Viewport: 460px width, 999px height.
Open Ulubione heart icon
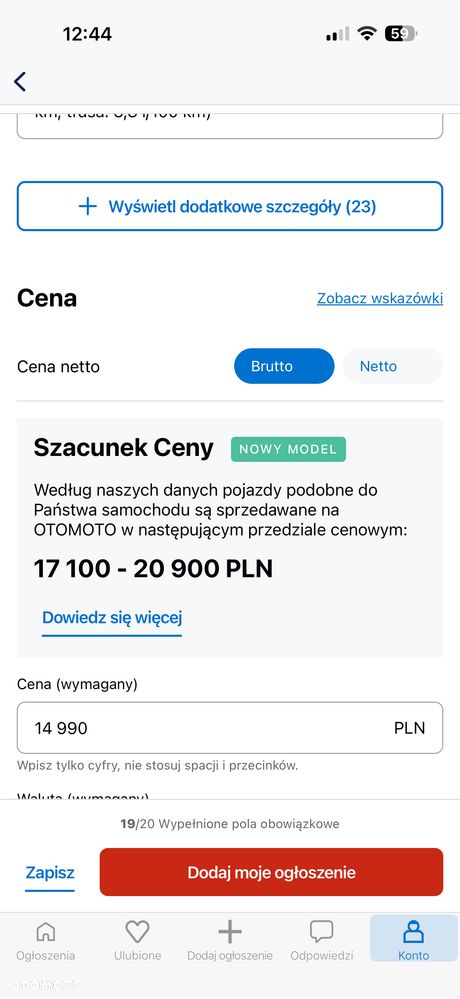pos(138,931)
